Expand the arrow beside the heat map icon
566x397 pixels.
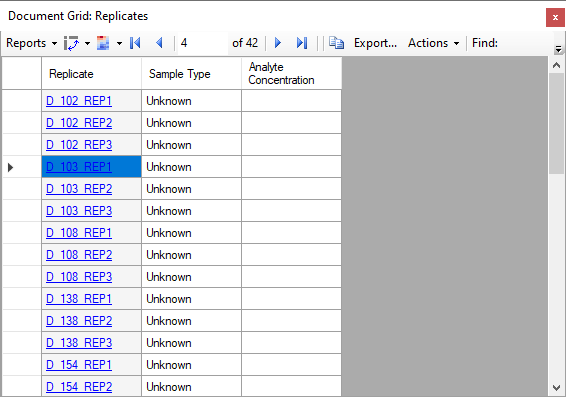pyautogui.click(x=119, y=43)
